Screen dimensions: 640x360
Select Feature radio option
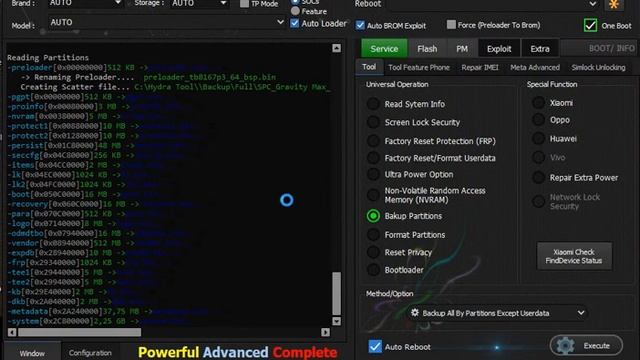[295, 11]
